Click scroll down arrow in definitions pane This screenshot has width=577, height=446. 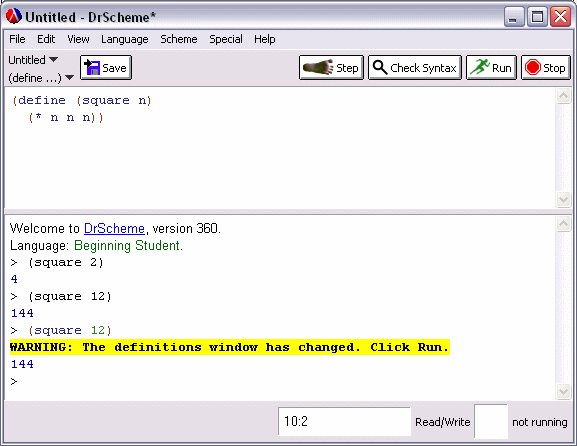(x=563, y=199)
